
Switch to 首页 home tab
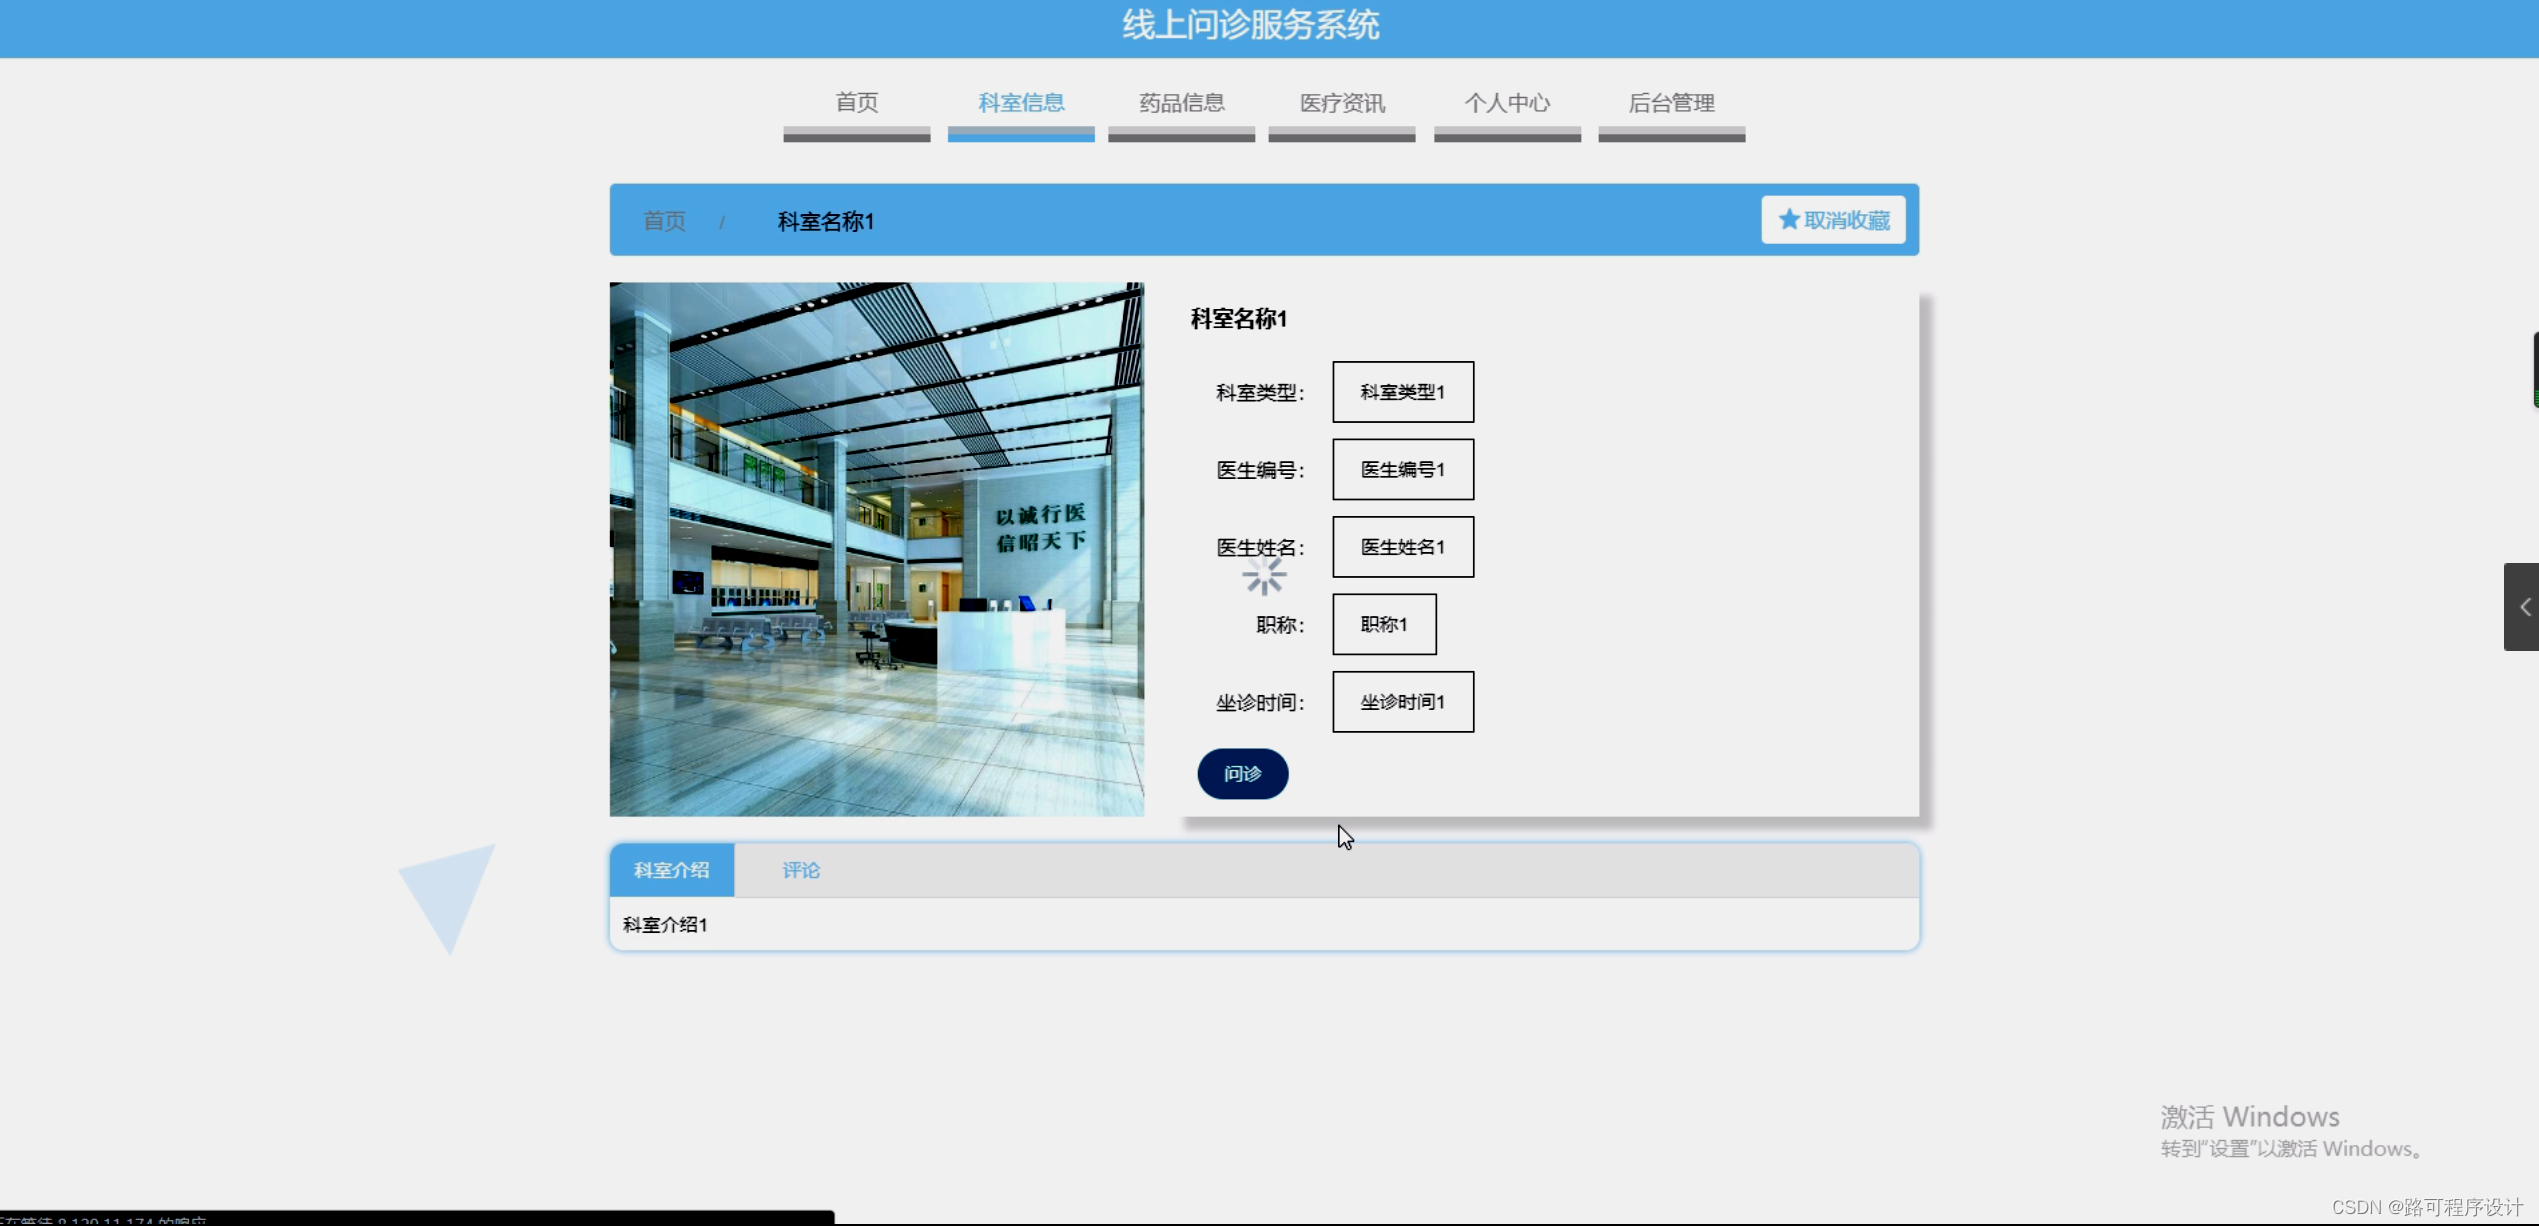855,102
